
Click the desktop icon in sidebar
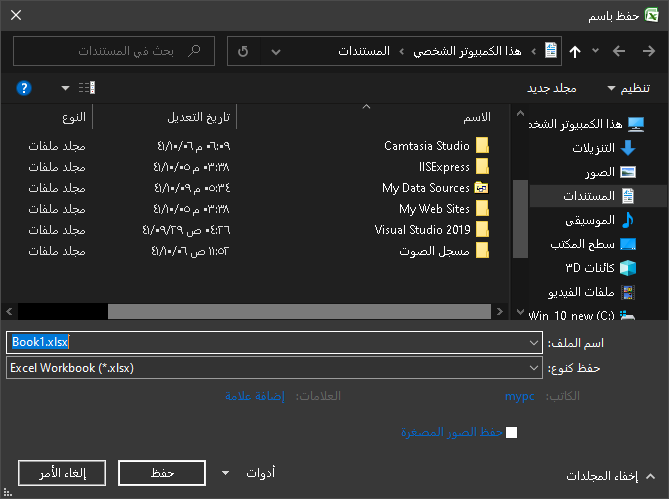click(x=628, y=244)
